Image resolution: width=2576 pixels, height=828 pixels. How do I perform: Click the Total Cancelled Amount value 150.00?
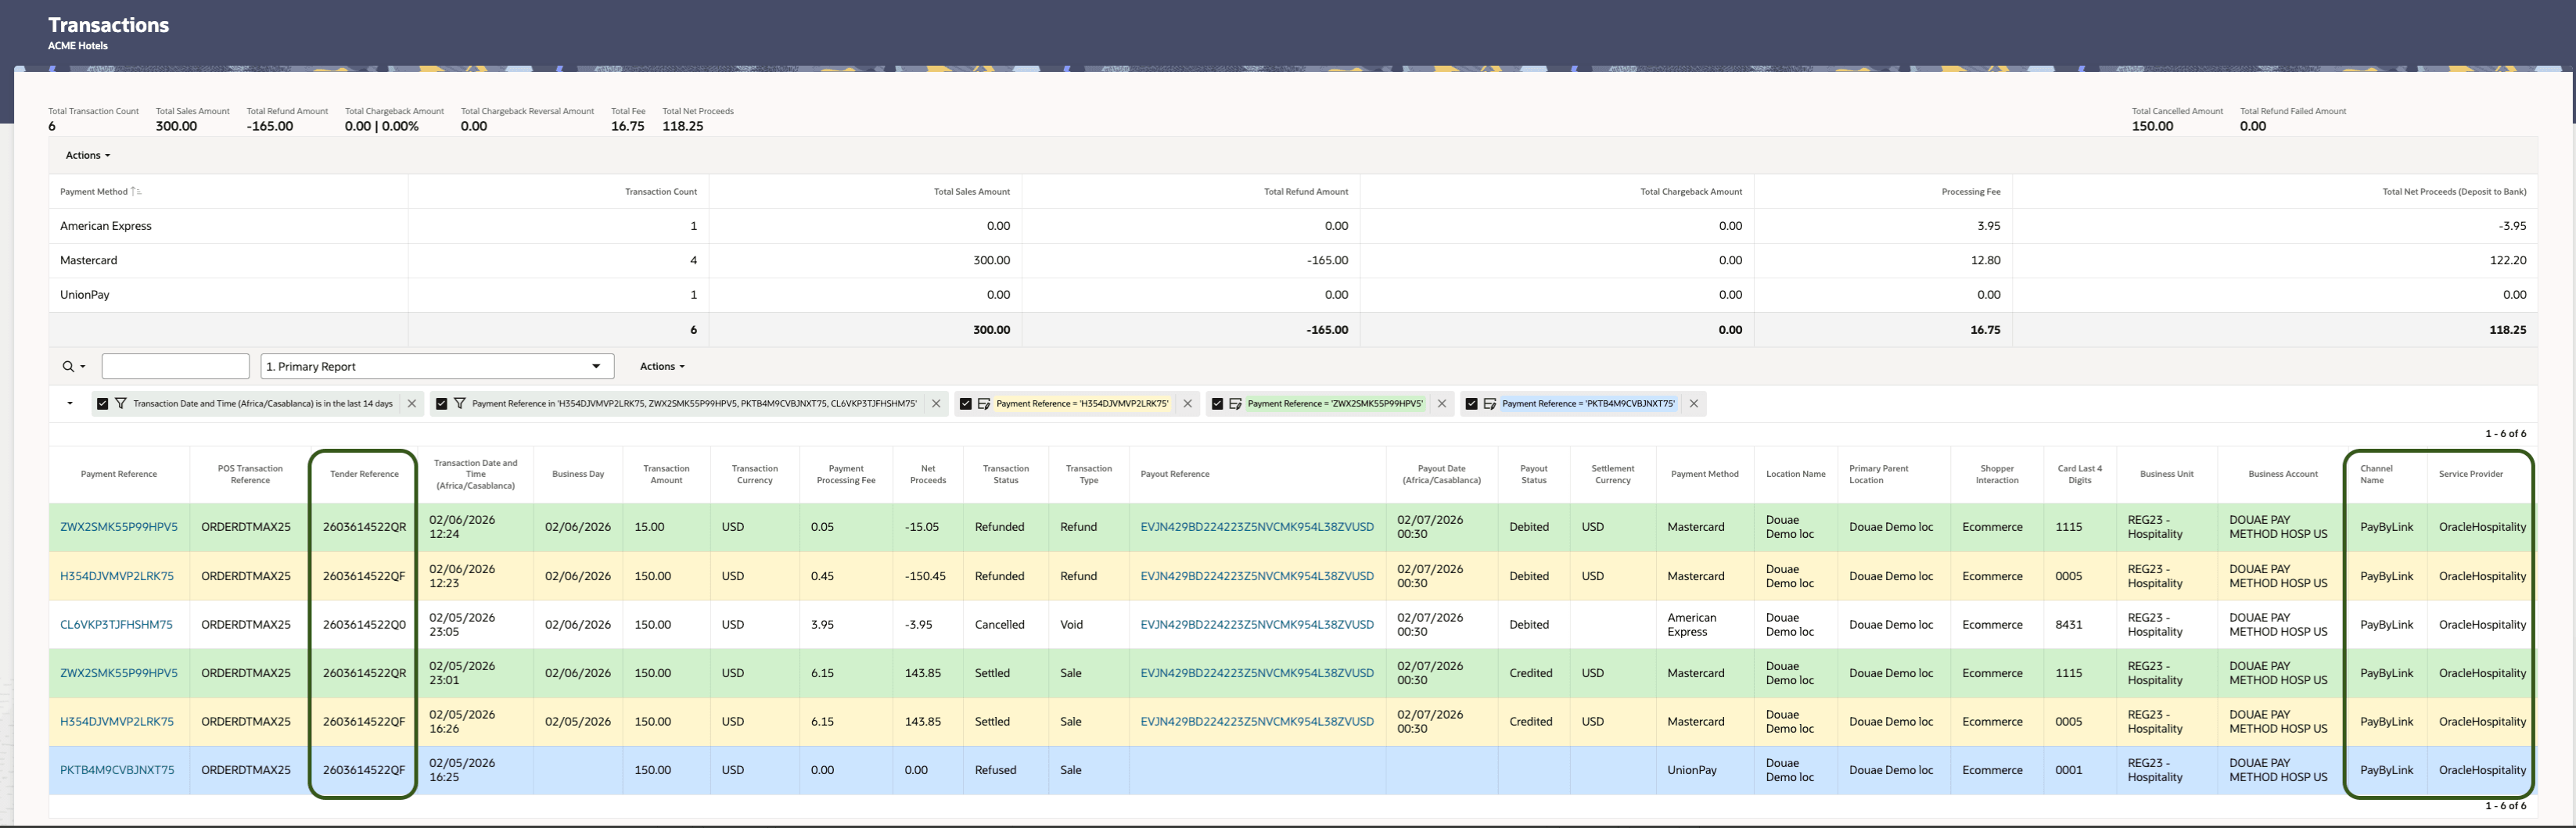(x=2152, y=126)
